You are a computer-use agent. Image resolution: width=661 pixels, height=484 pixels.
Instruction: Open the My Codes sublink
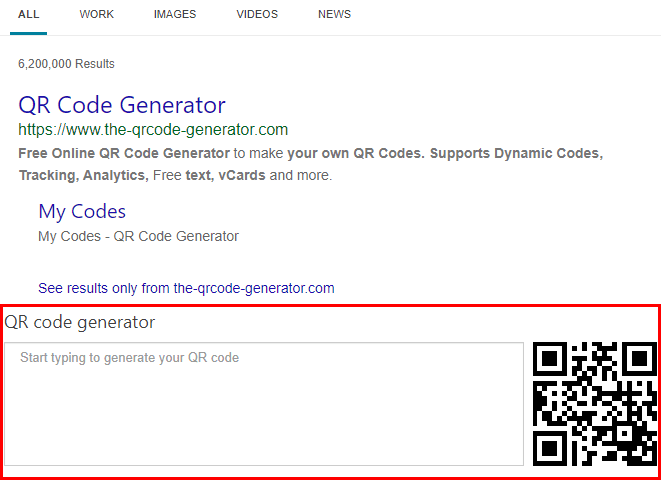pyautogui.click(x=82, y=211)
